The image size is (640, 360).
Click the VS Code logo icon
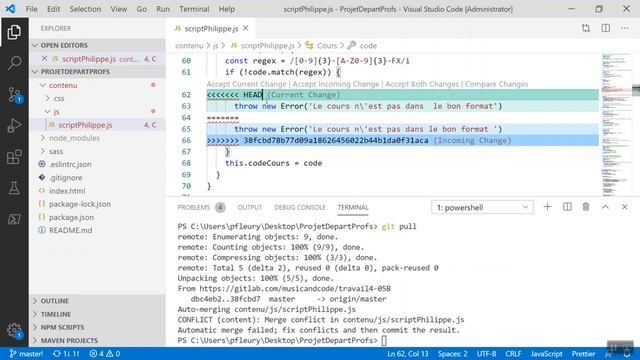10,9
